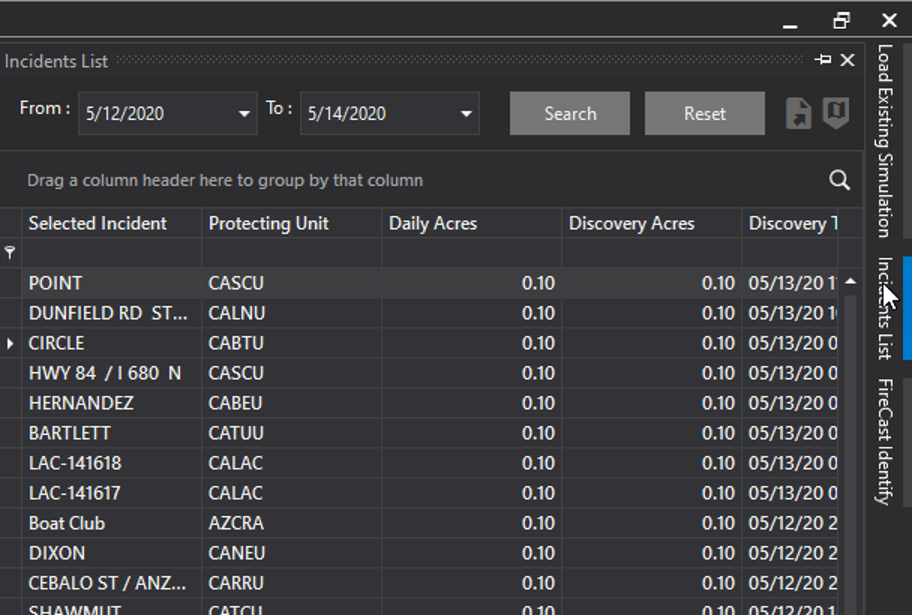Open the grid search magnifier icon

(839, 180)
